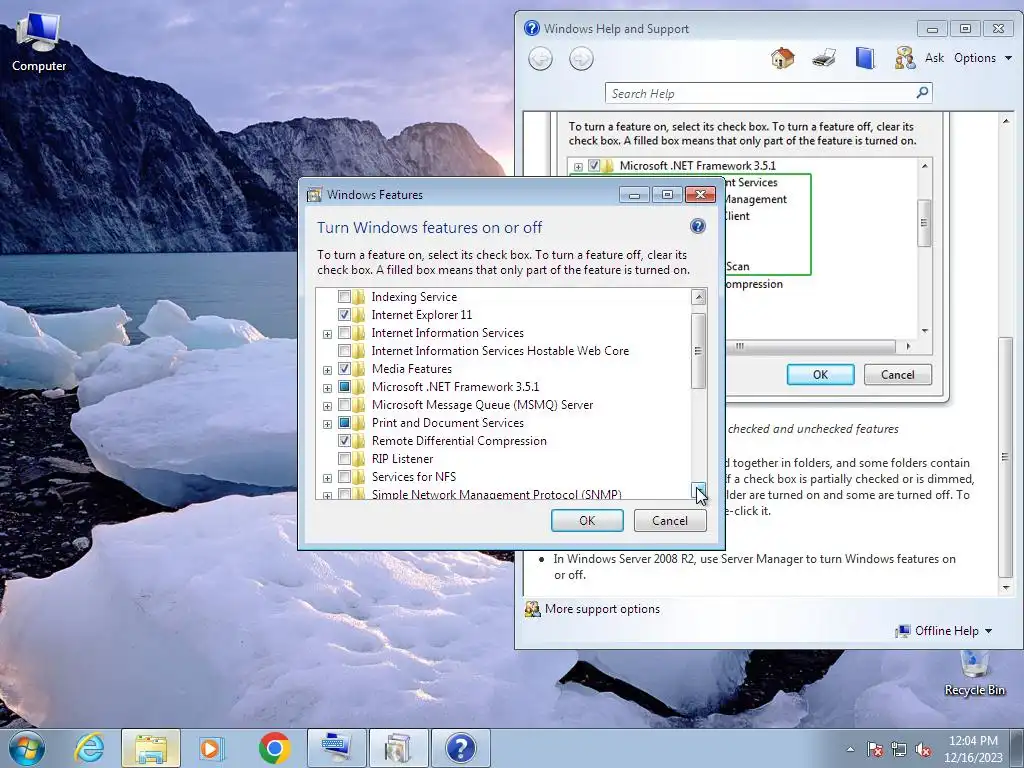1024x768 pixels.
Task: Open the Browse Help book icon
Action: click(865, 58)
